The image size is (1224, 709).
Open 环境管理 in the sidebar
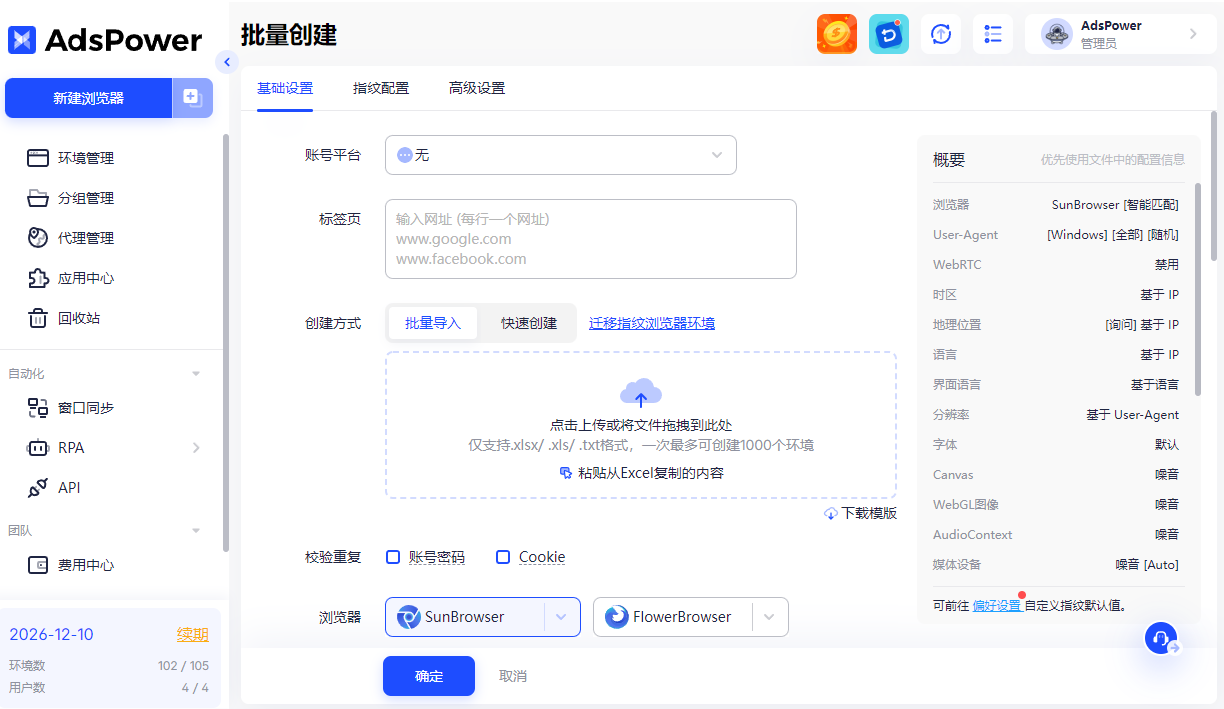click(x=86, y=158)
